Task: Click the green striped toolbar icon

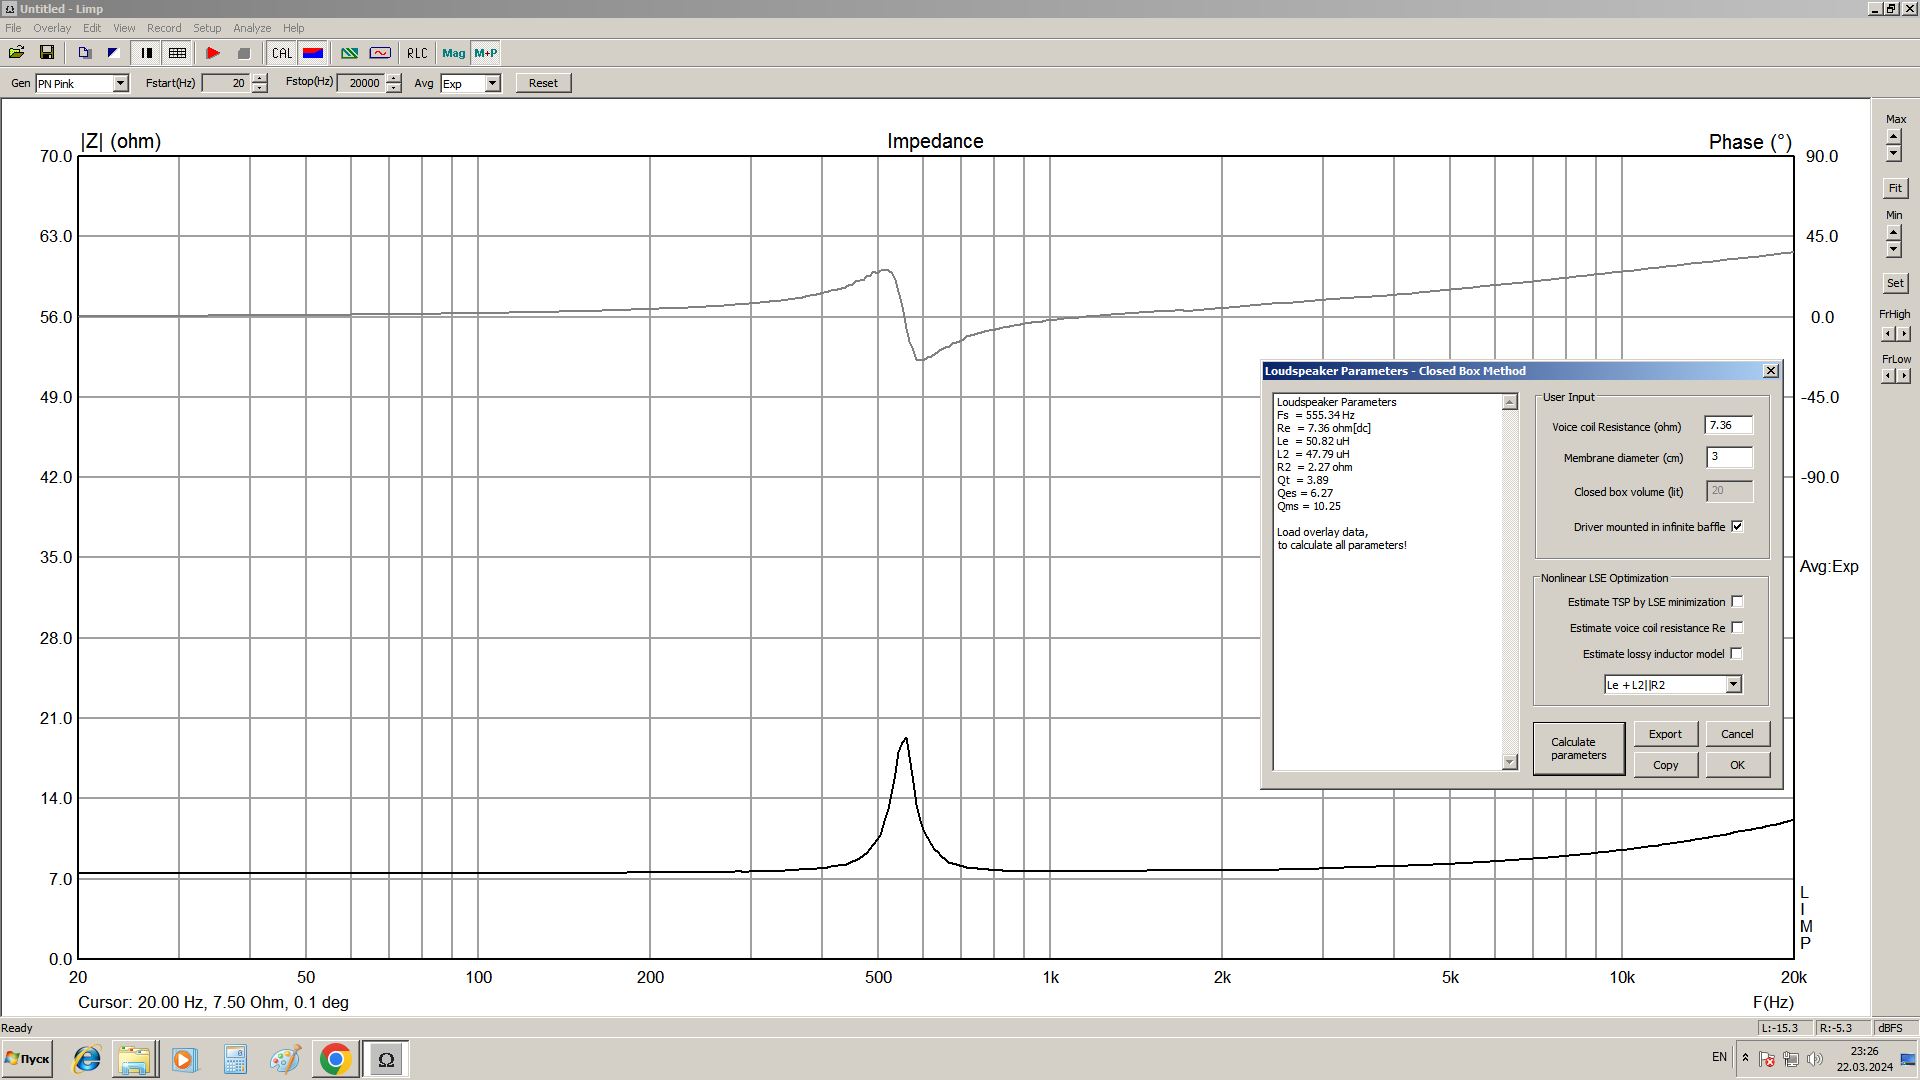Action: point(349,53)
